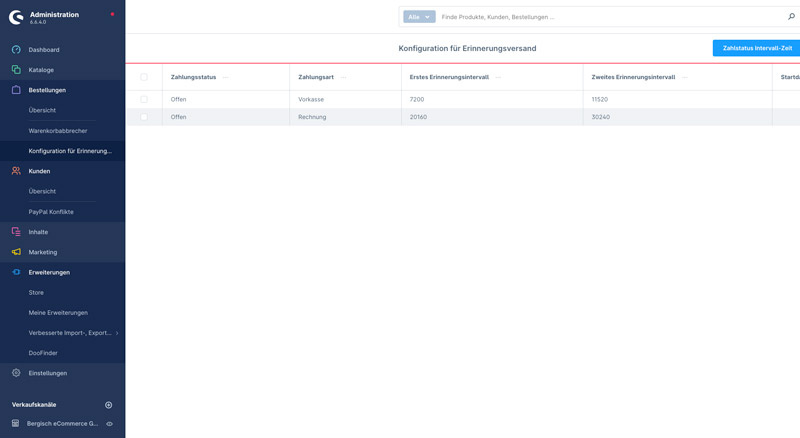This screenshot has width=800, height=438.
Task: Check the Rechnung row checkbox
Action: click(144, 117)
